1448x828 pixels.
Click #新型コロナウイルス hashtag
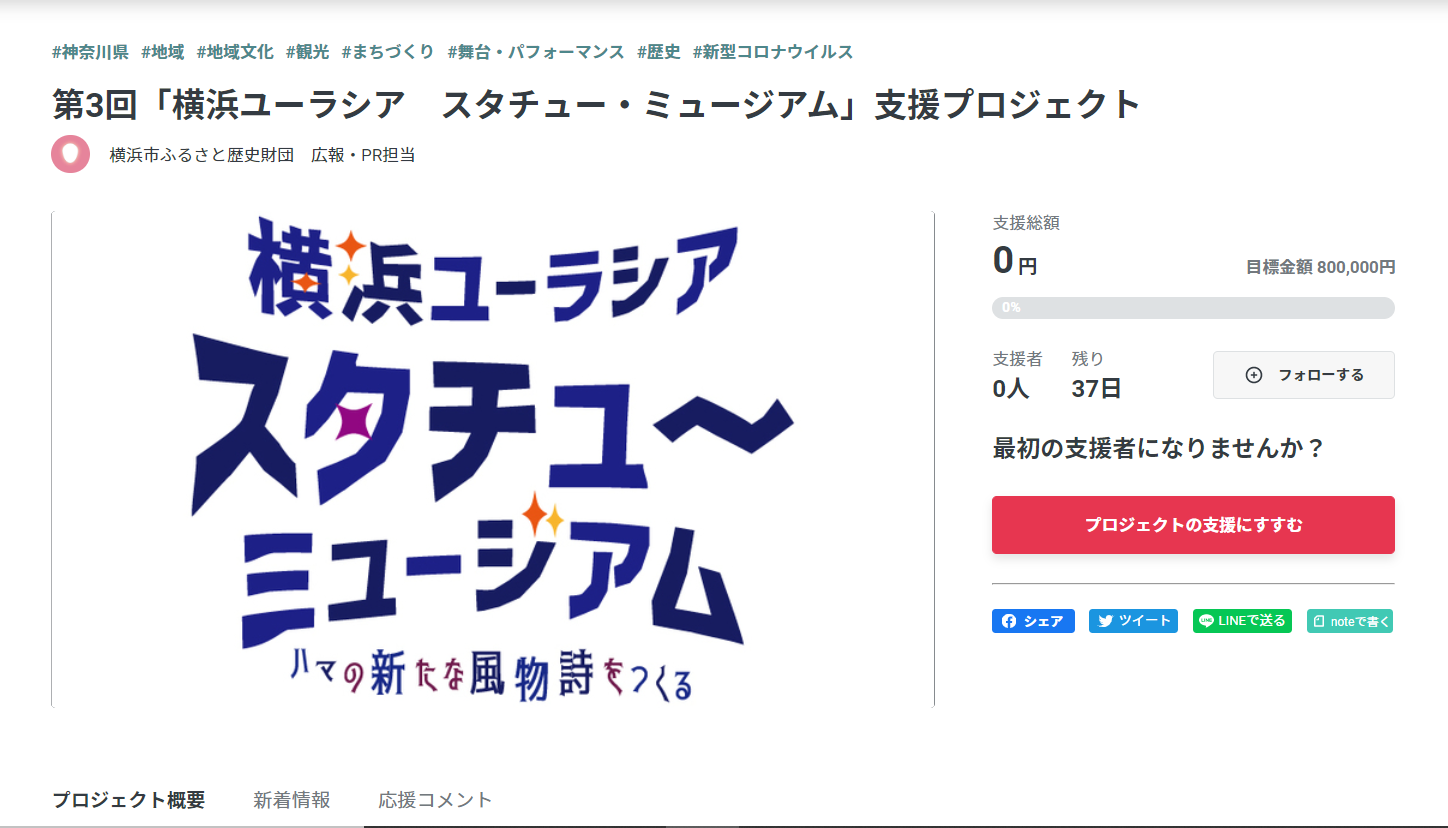click(x=773, y=52)
